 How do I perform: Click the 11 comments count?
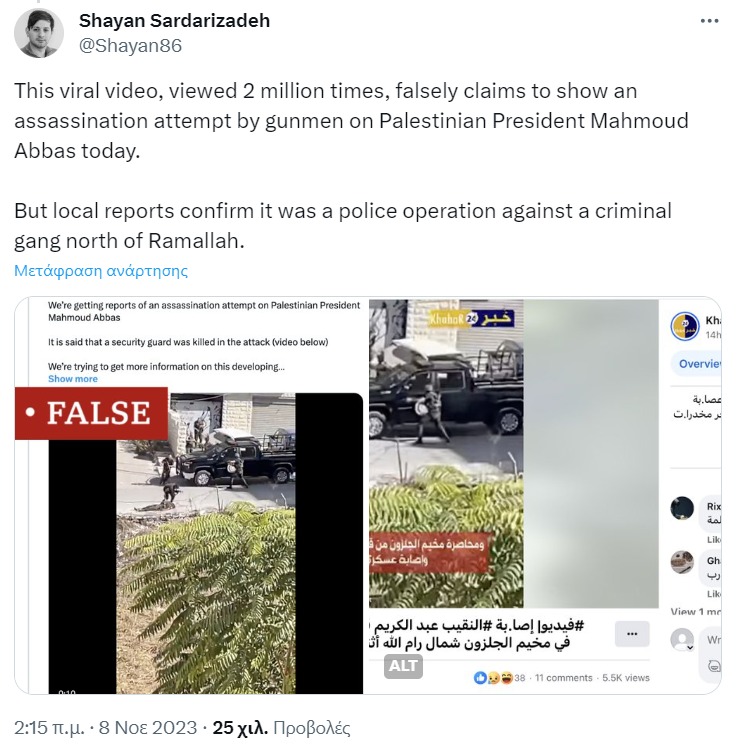[564, 678]
